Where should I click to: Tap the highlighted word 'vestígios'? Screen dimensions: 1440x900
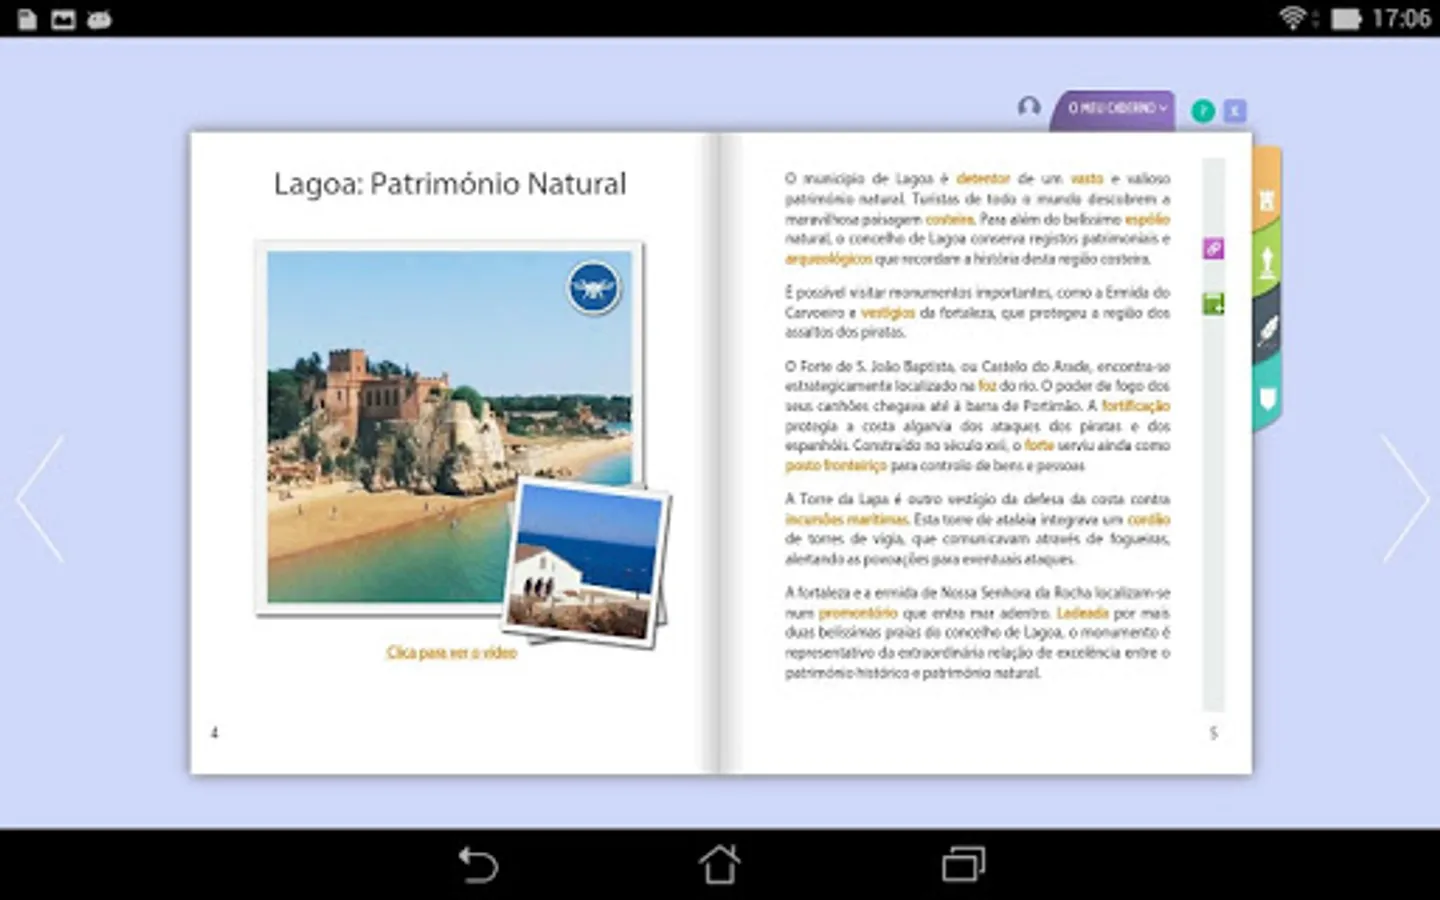coord(888,313)
